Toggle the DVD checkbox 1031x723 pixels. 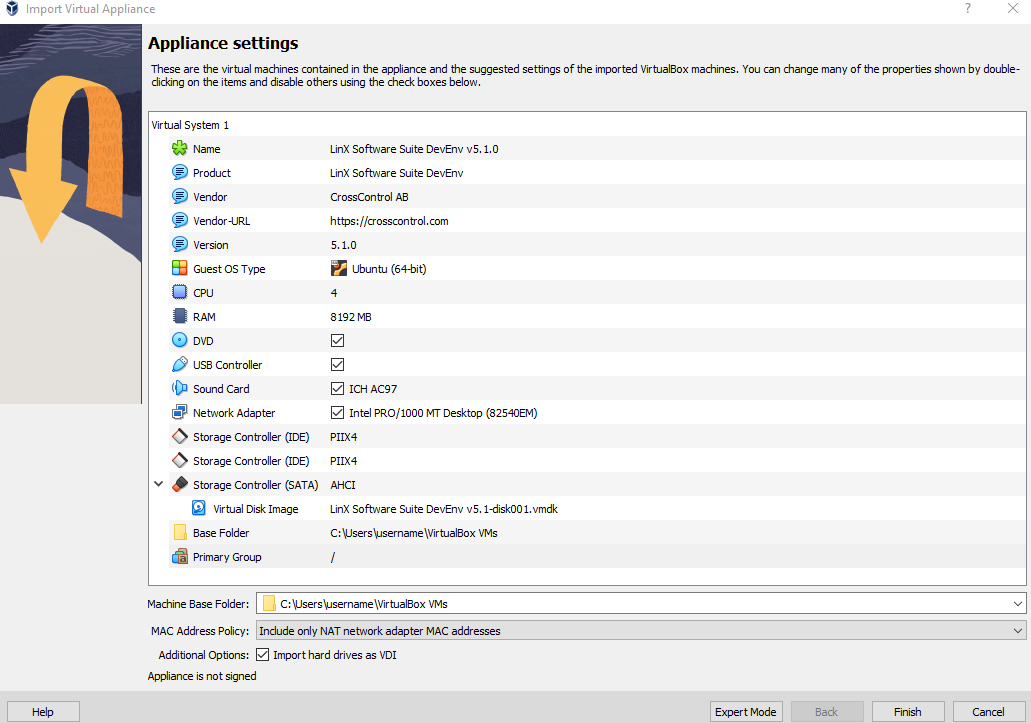(x=337, y=340)
